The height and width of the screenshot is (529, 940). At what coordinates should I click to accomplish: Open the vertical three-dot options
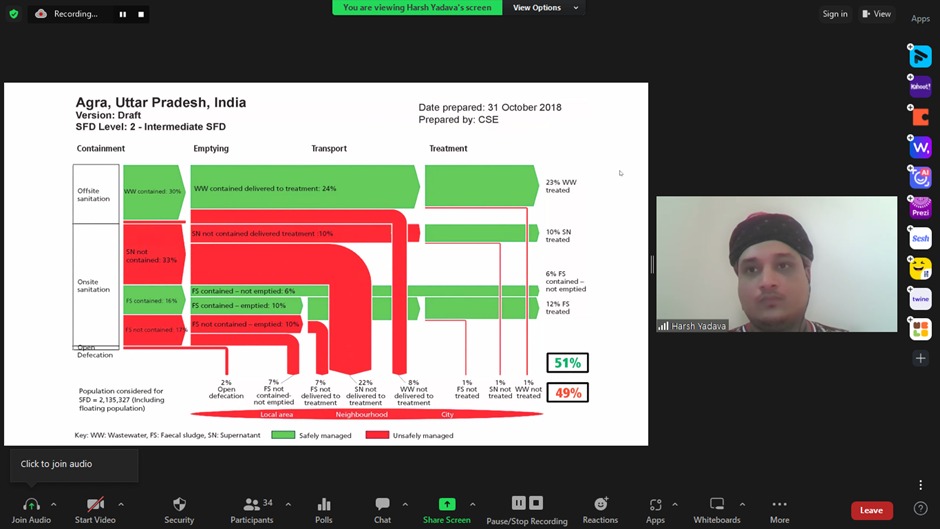click(x=921, y=485)
